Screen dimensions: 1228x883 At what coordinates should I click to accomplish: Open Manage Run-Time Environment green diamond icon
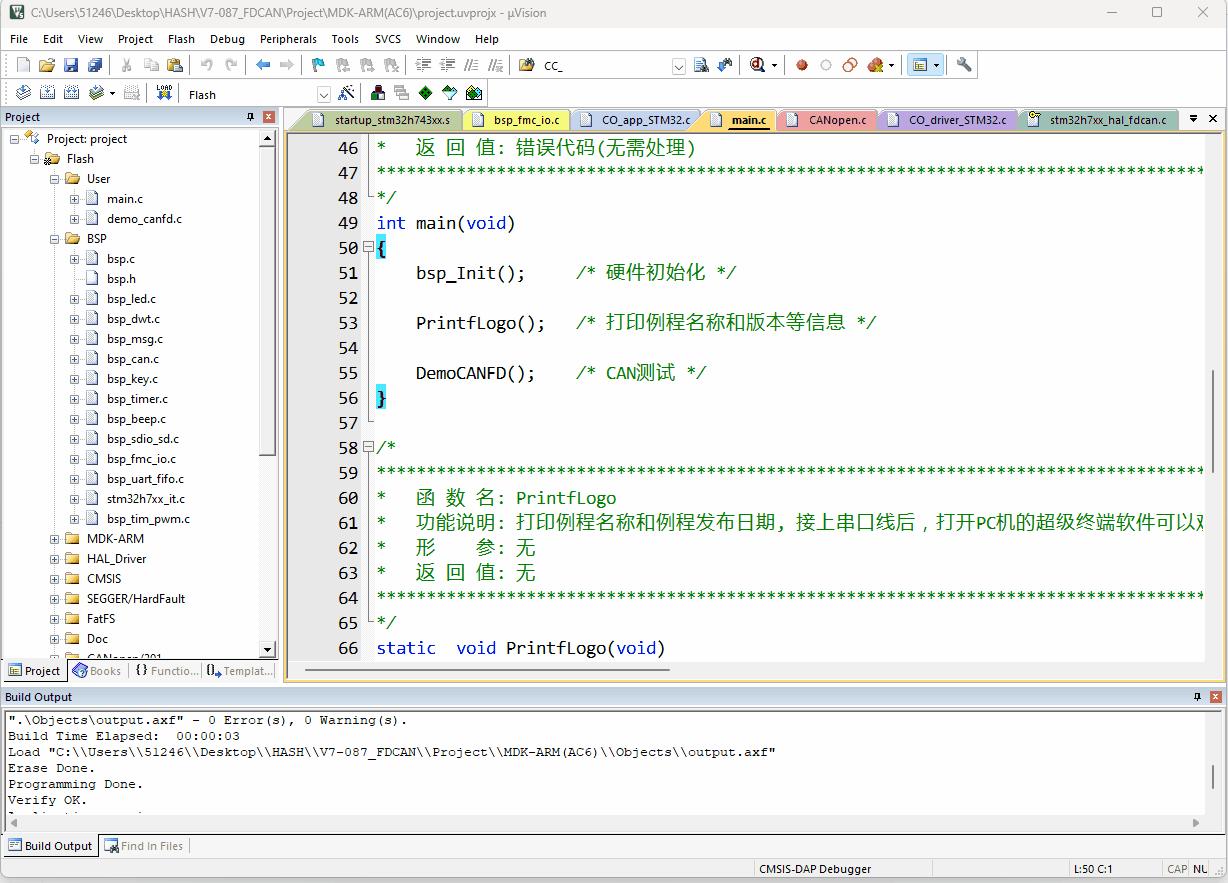pyautogui.click(x=426, y=93)
